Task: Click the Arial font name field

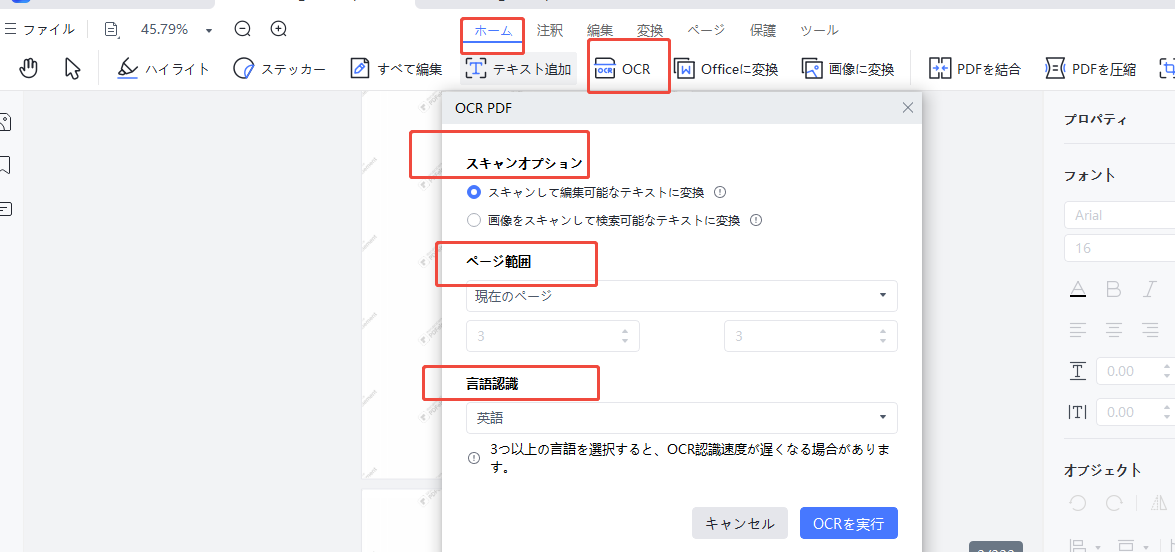Action: (1119, 215)
